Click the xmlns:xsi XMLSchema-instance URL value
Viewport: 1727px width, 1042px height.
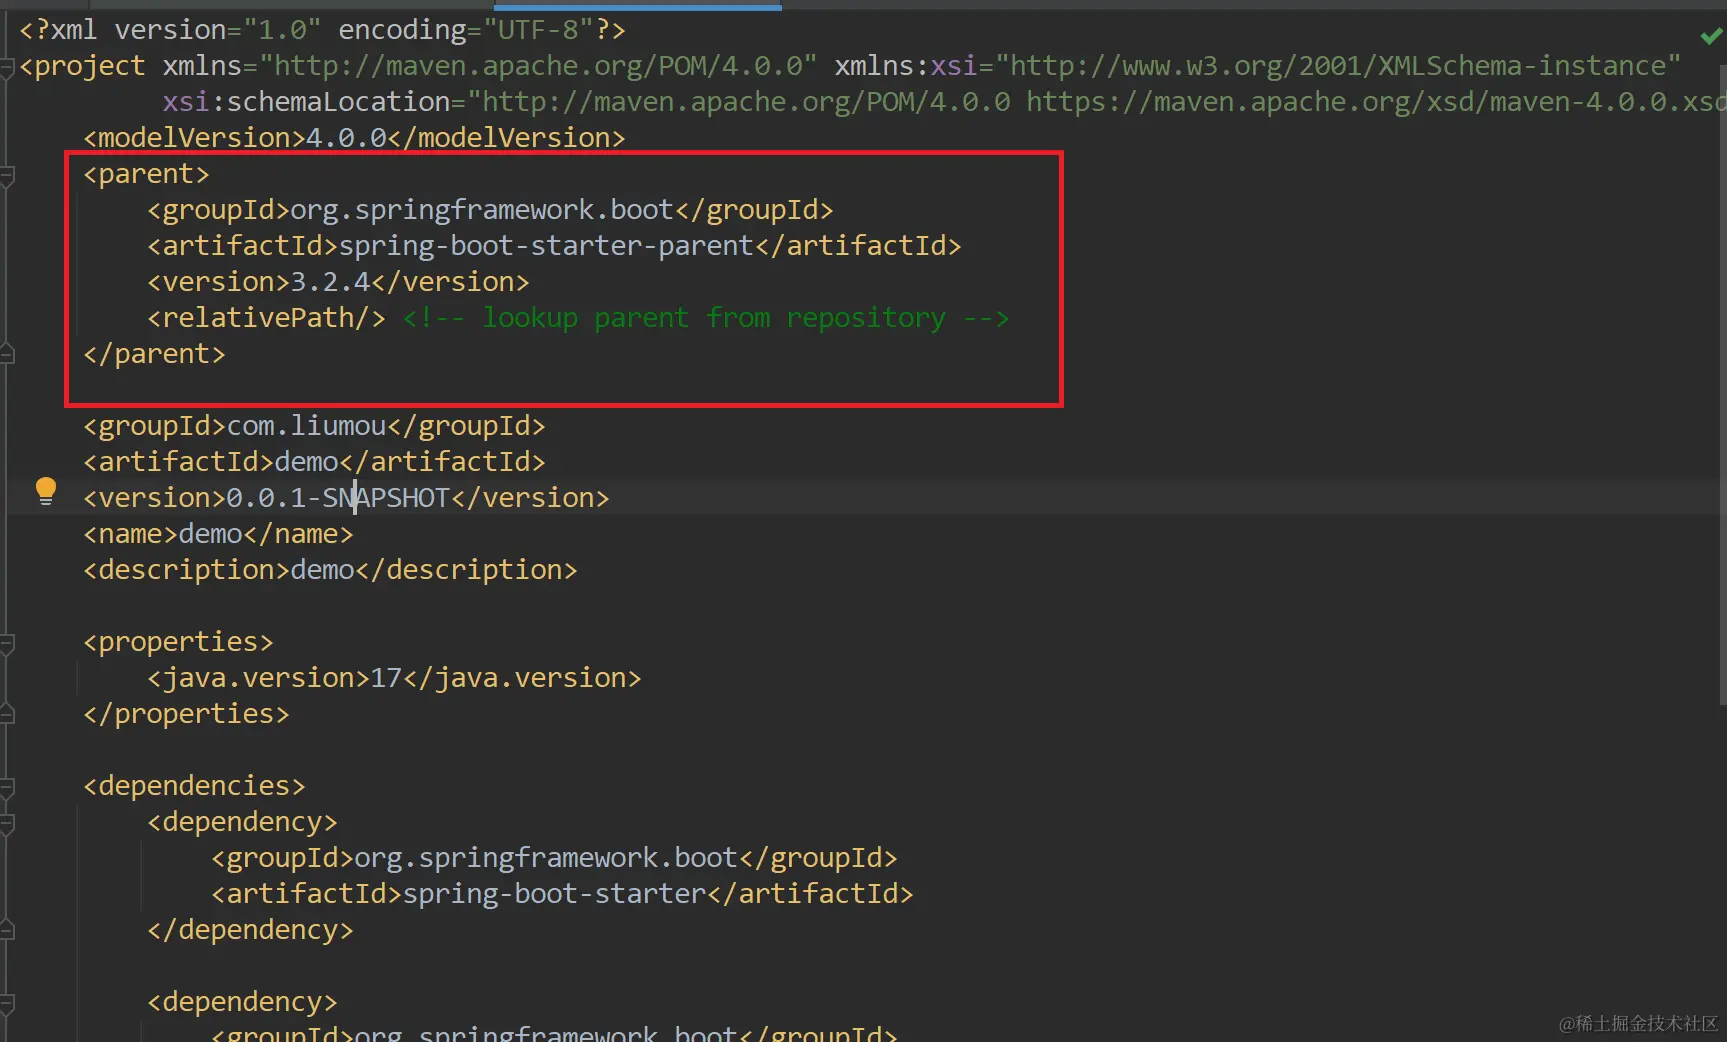tap(1338, 66)
